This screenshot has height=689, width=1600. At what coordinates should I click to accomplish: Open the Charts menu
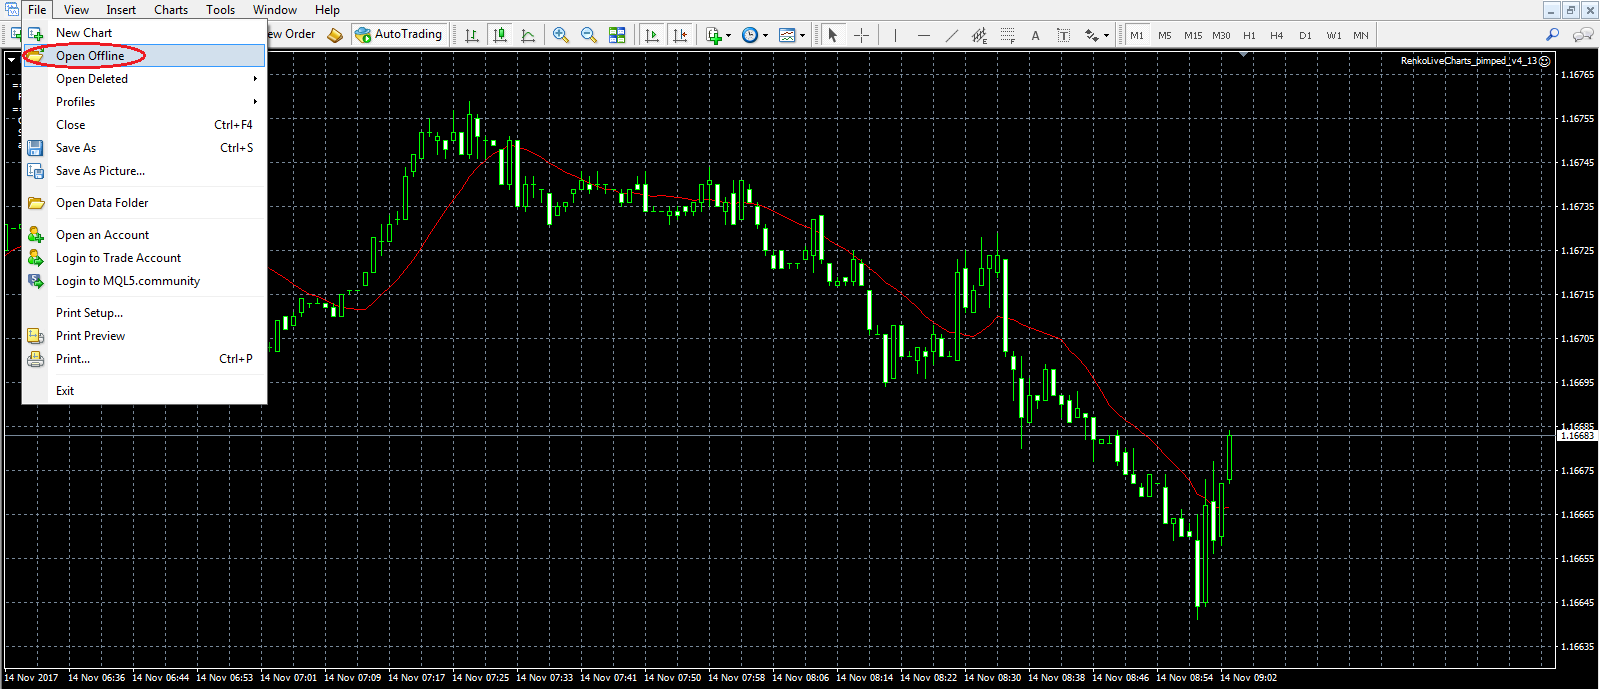(x=171, y=10)
